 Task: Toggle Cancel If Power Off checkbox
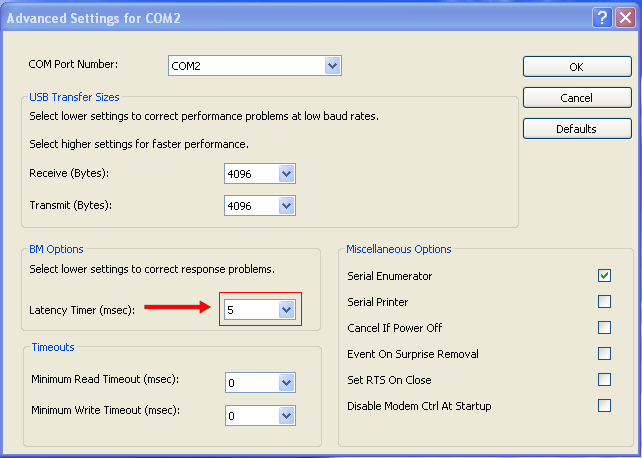(604, 328)
